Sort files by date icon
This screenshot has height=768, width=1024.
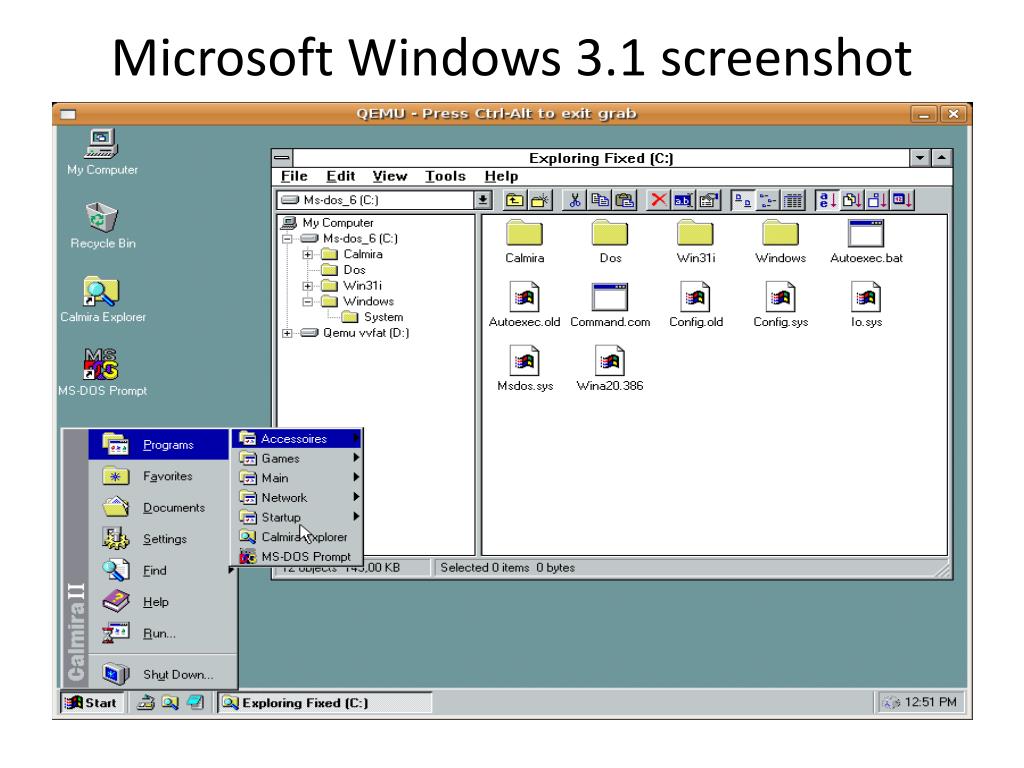pos(902,200)
